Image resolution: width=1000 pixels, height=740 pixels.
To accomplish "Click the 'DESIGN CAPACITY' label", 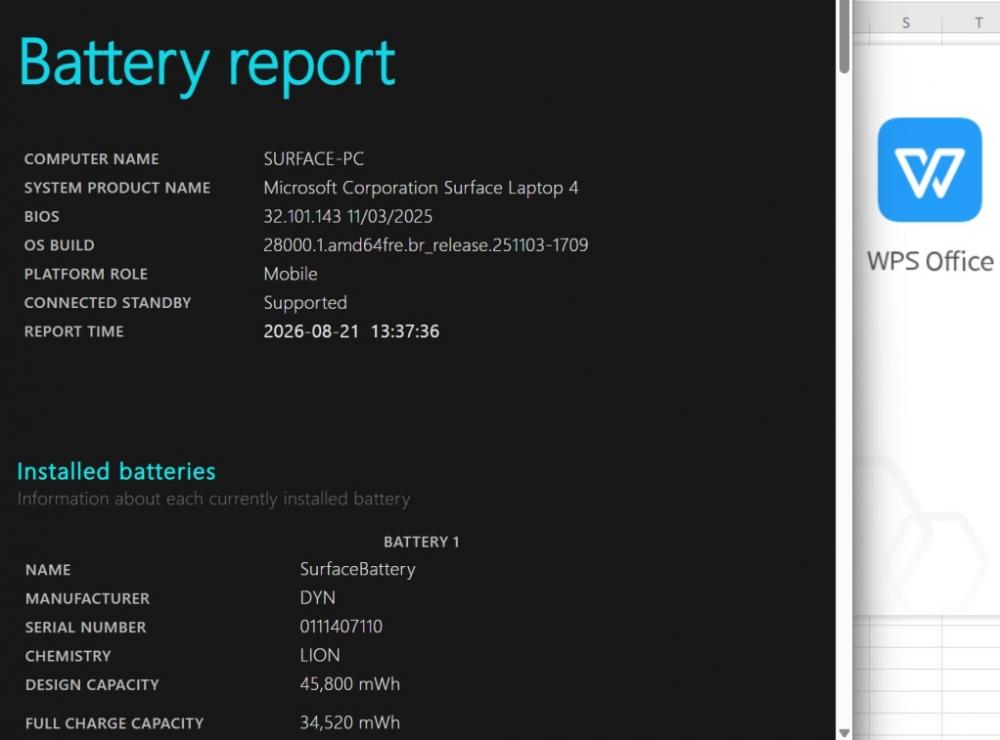I will point(92,684).
